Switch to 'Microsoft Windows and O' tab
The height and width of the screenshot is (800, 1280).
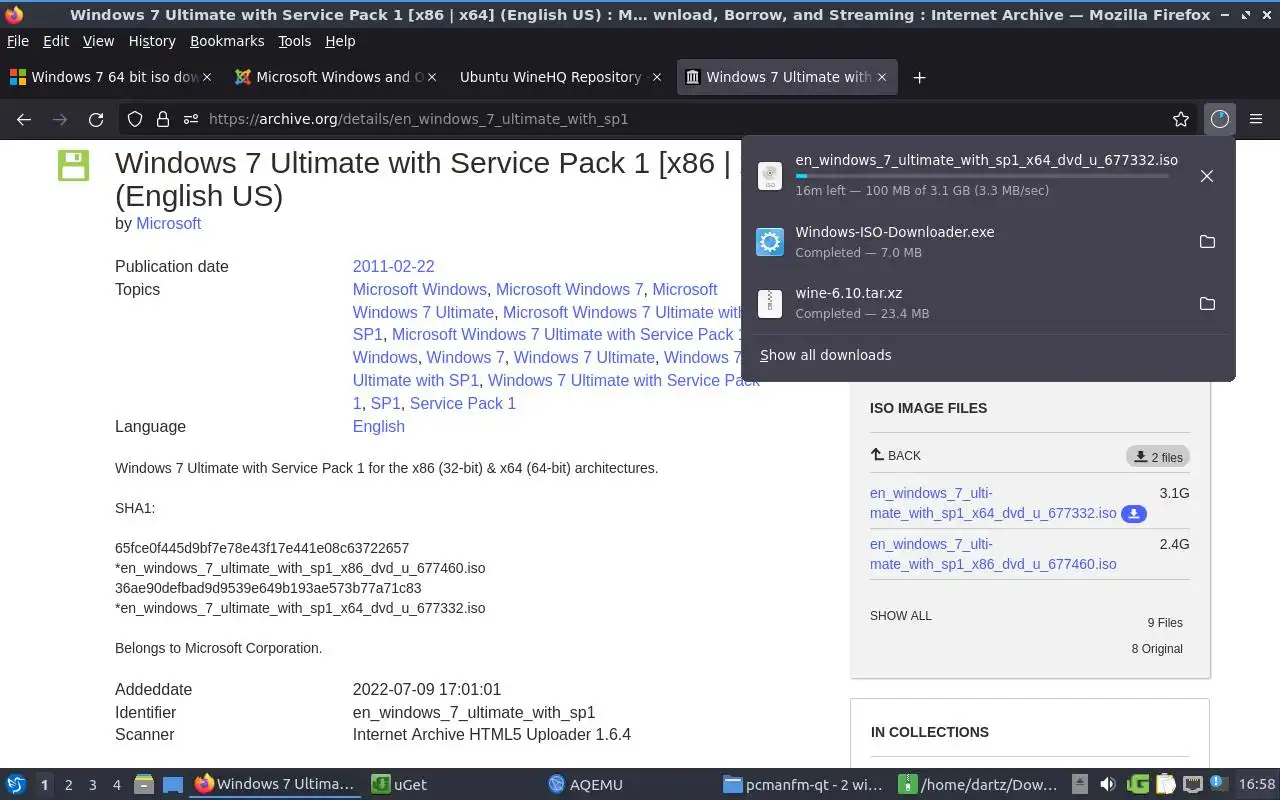[335, 77]
